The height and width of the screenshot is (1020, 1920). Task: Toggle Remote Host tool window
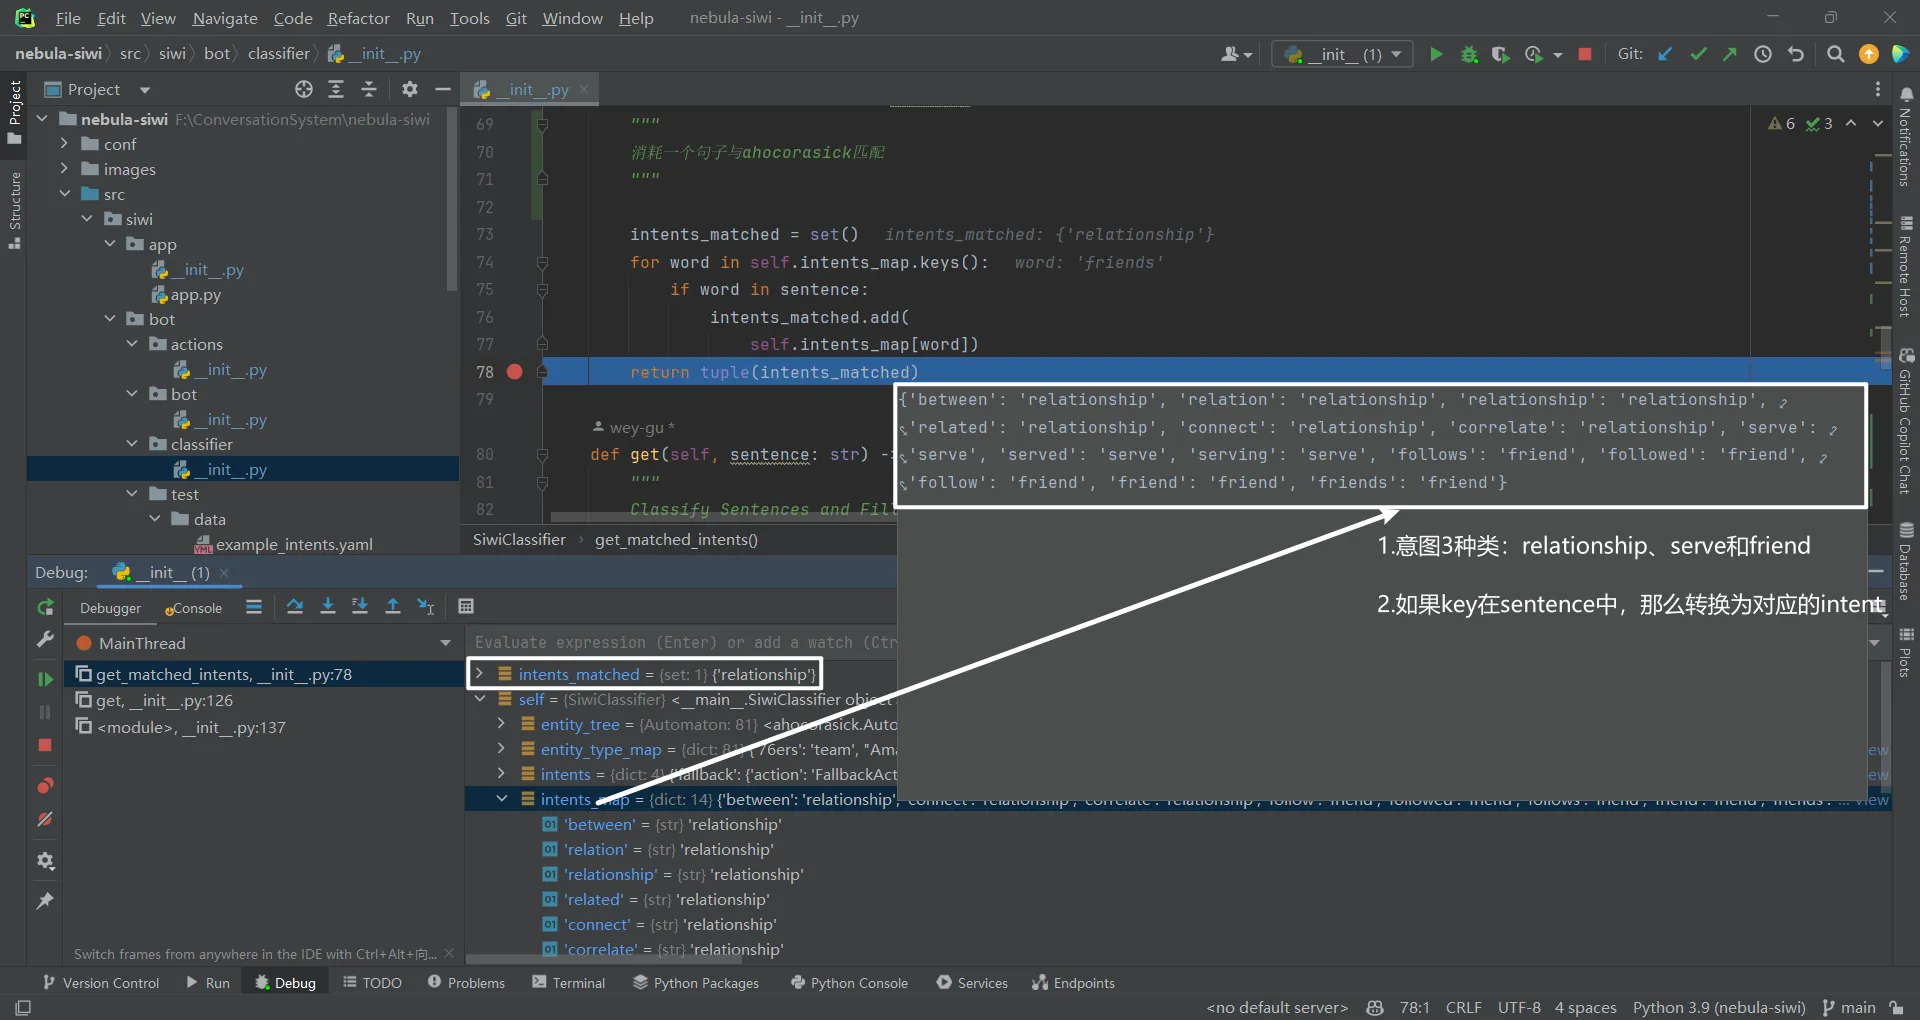(1906, 266)
